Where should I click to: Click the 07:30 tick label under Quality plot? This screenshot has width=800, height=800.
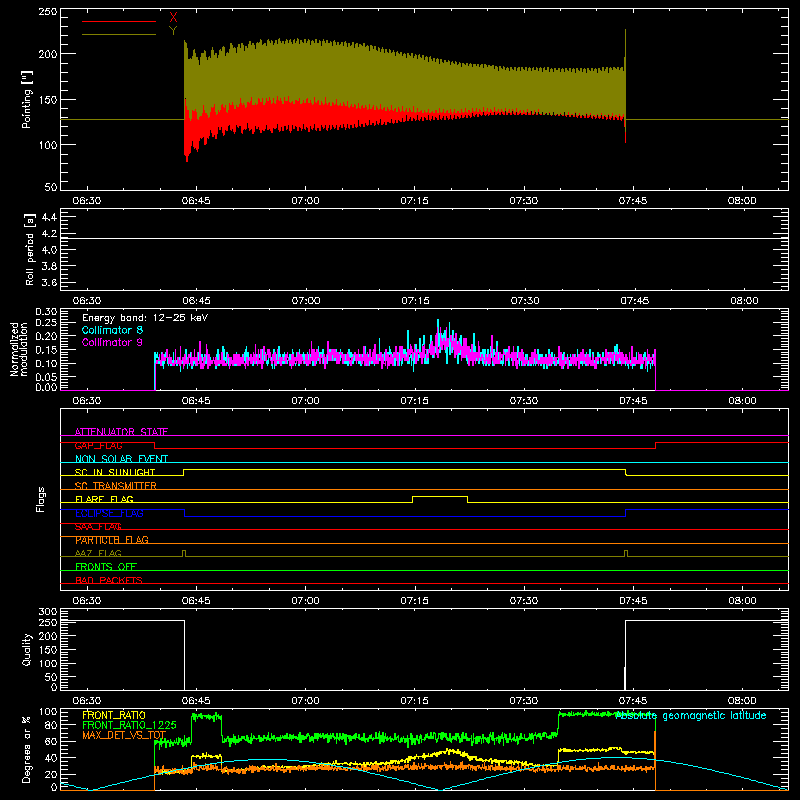click(x=523, y=701)
